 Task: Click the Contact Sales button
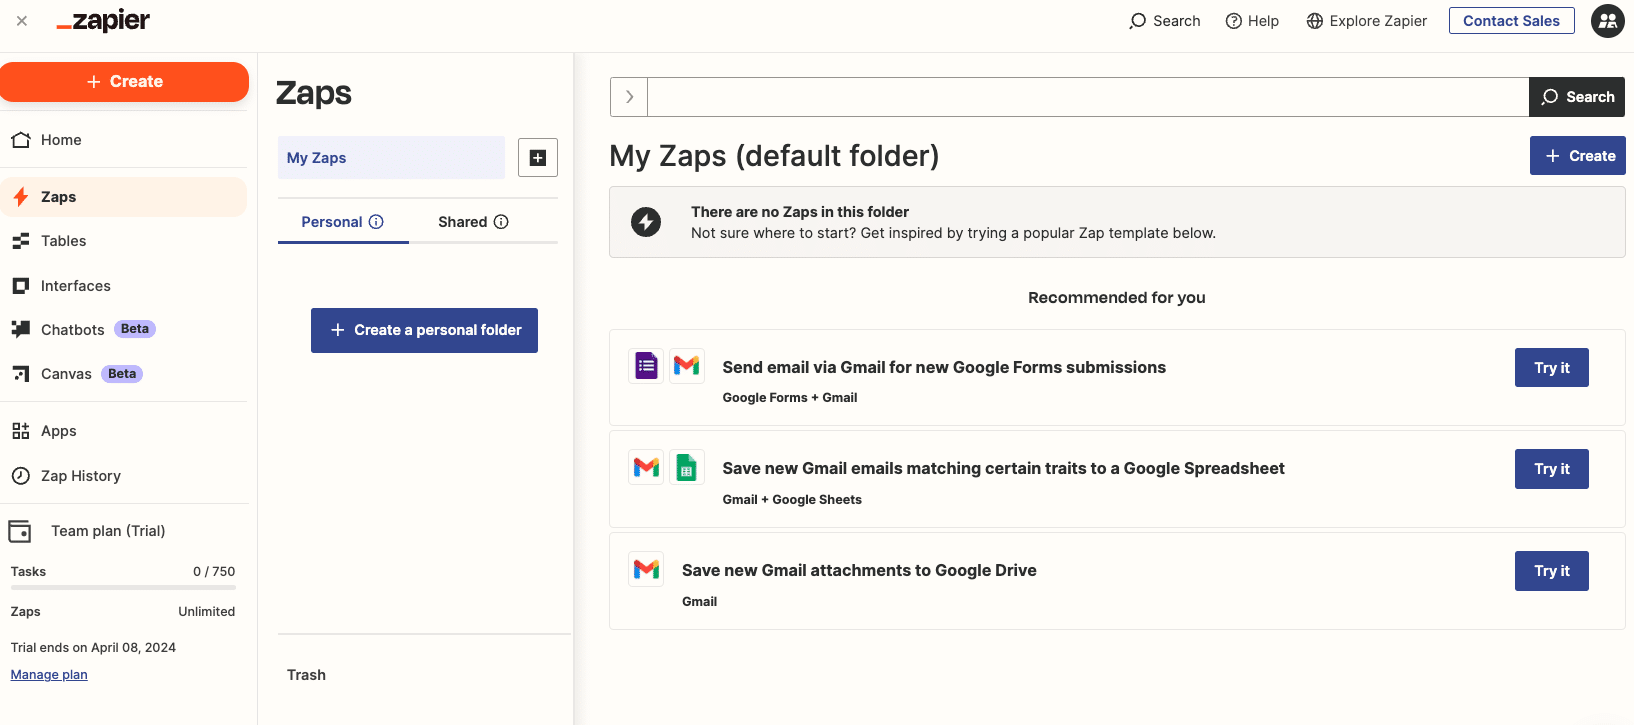[x=1511, y=21]
